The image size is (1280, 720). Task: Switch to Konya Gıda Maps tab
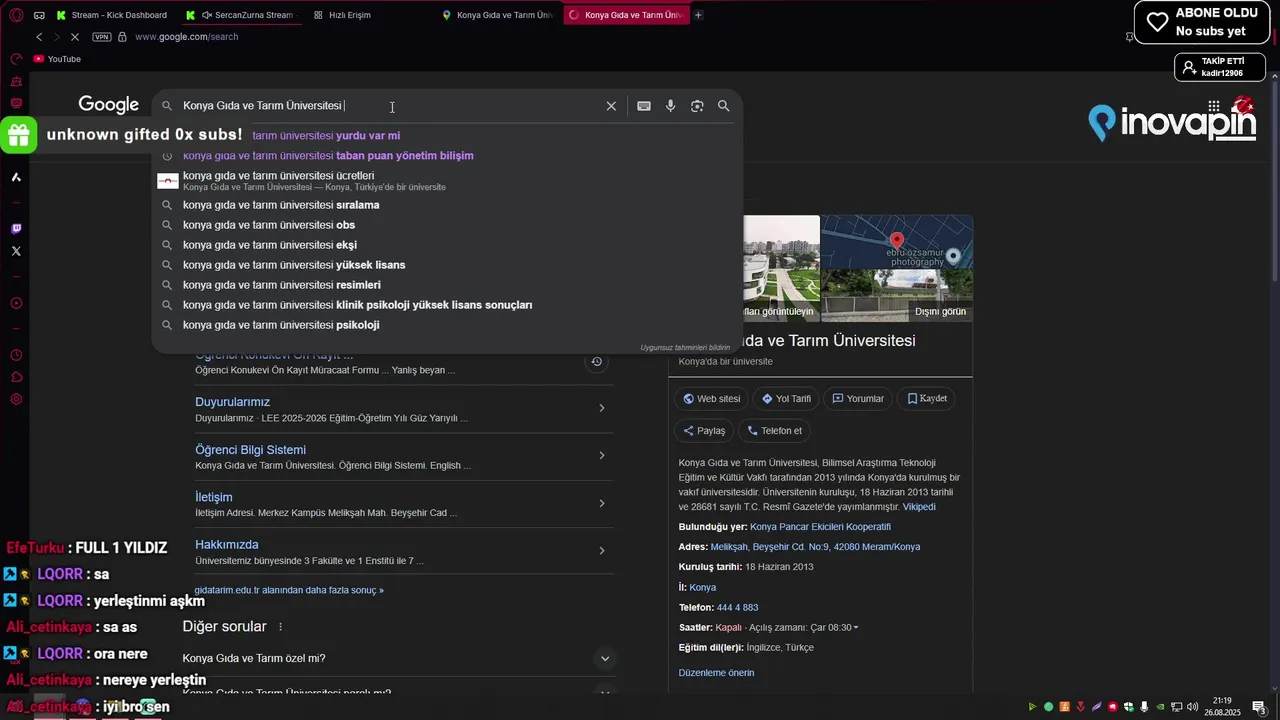[498, 15]
